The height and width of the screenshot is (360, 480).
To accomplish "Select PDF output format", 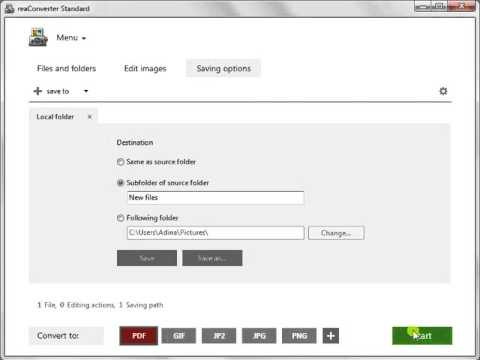I will click(x=139, y=336).
